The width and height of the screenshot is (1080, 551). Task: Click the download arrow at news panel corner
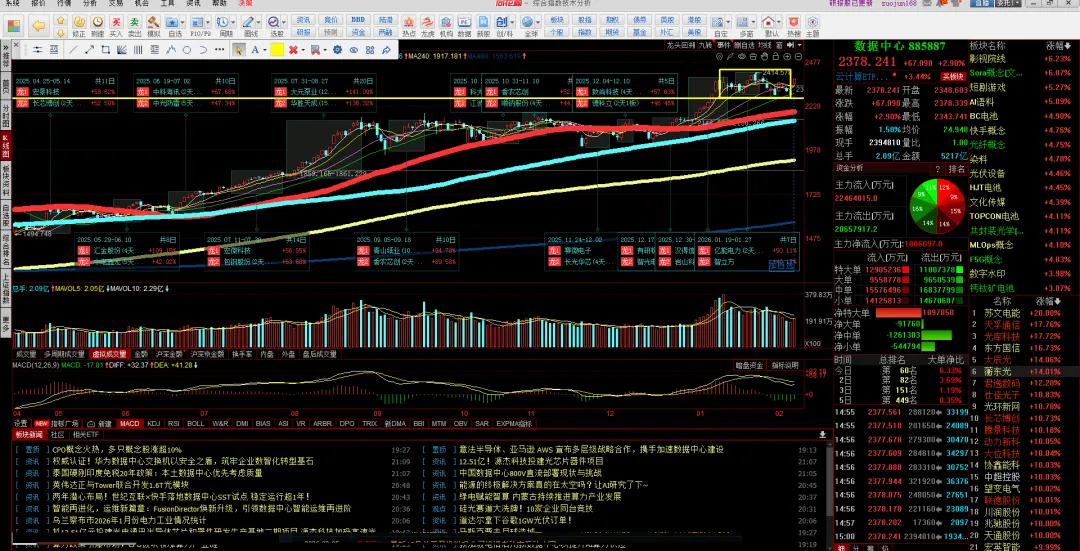coord(822,435)
